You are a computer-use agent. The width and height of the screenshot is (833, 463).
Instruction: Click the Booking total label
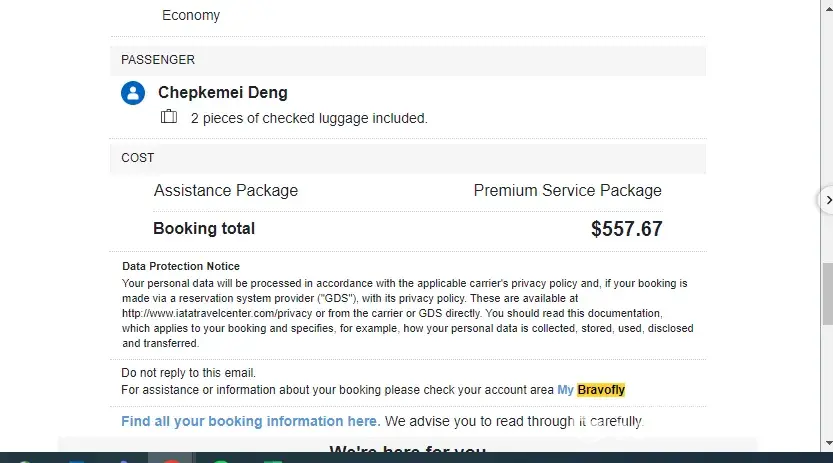[x=204, y=228]
